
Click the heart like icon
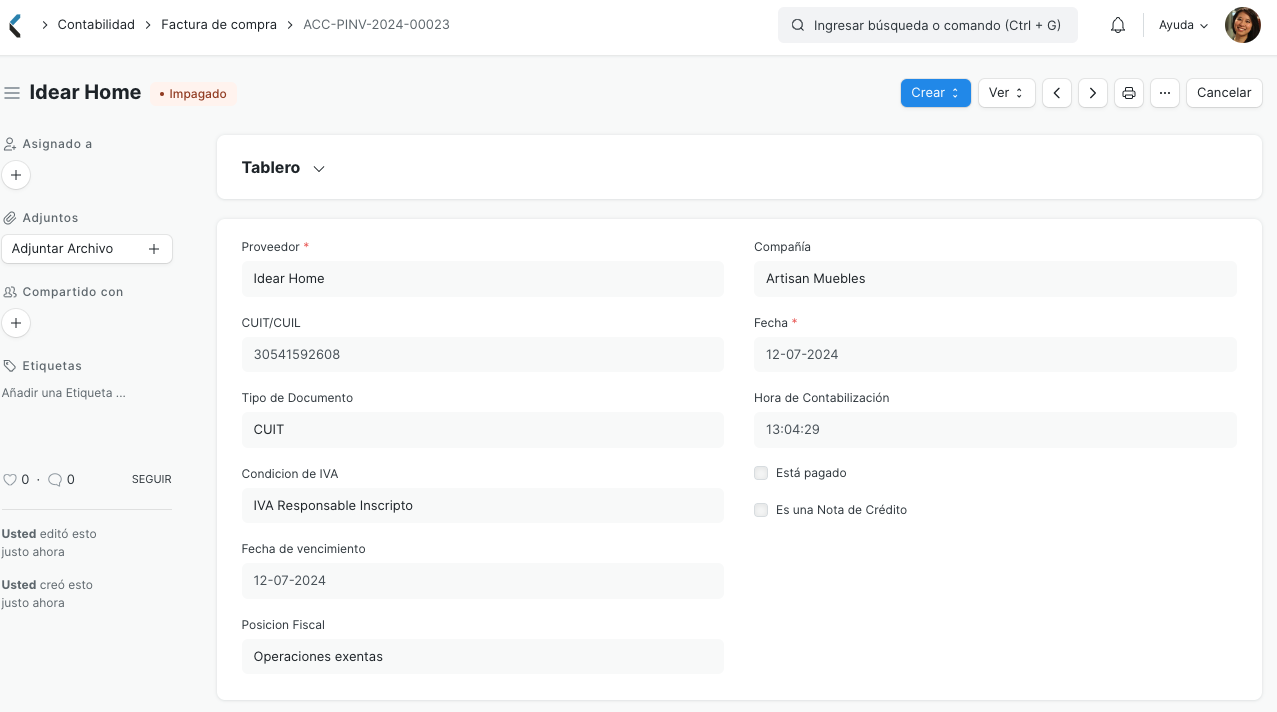pyautogui.click(x=10, y=480)
